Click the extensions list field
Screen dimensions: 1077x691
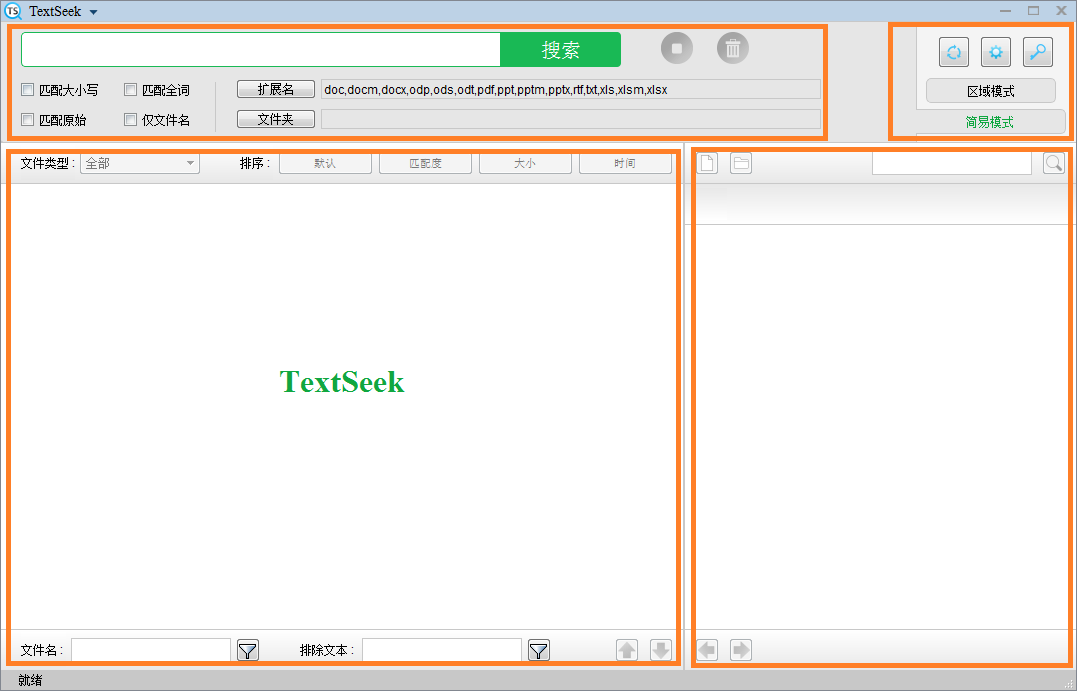pyautogui.click(x=571, y=89)
